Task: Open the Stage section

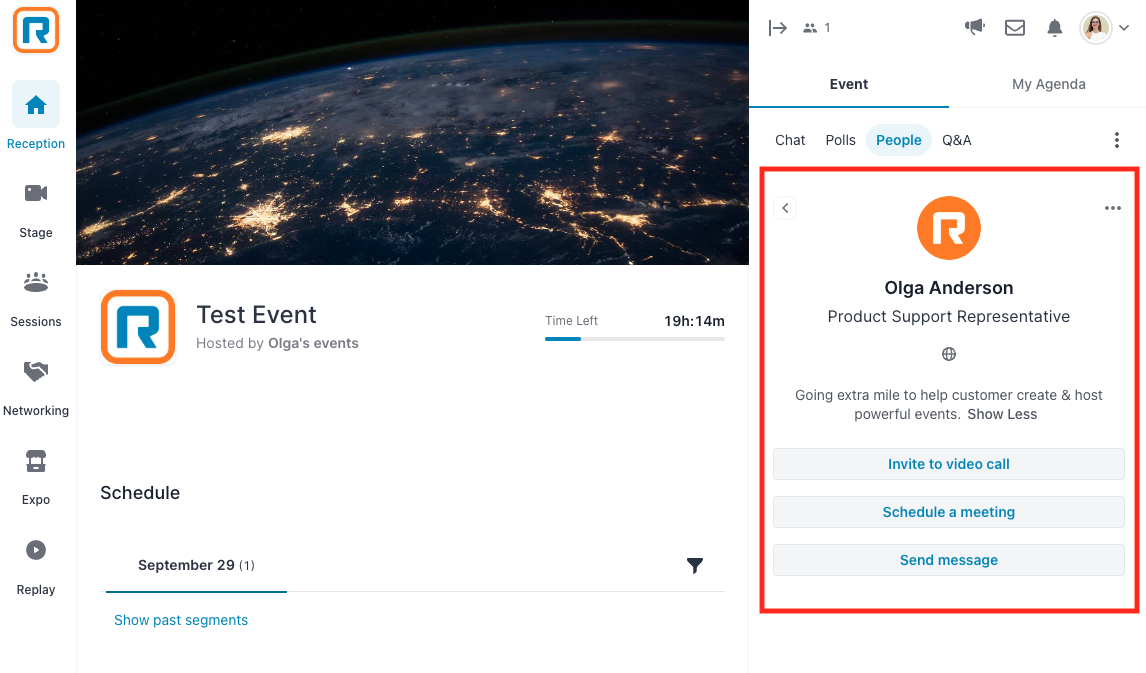Action: tap(36, 210)
